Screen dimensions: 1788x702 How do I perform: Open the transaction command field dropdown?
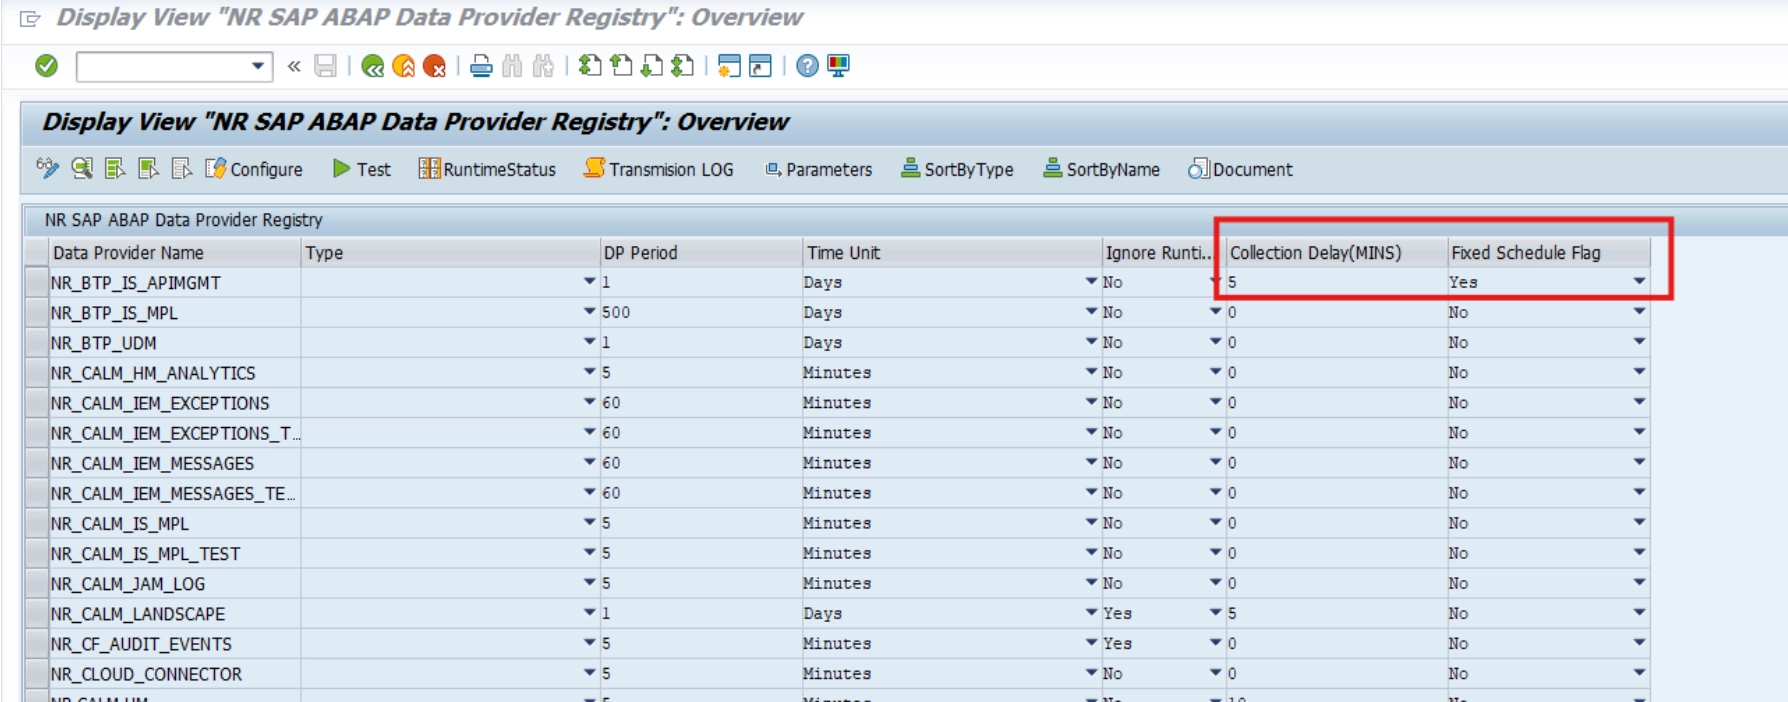[258, 67]
